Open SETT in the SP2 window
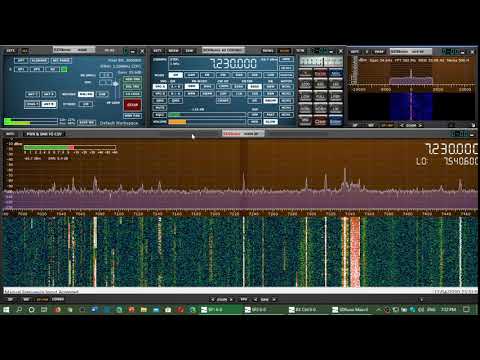 click(x=355, y=52)
